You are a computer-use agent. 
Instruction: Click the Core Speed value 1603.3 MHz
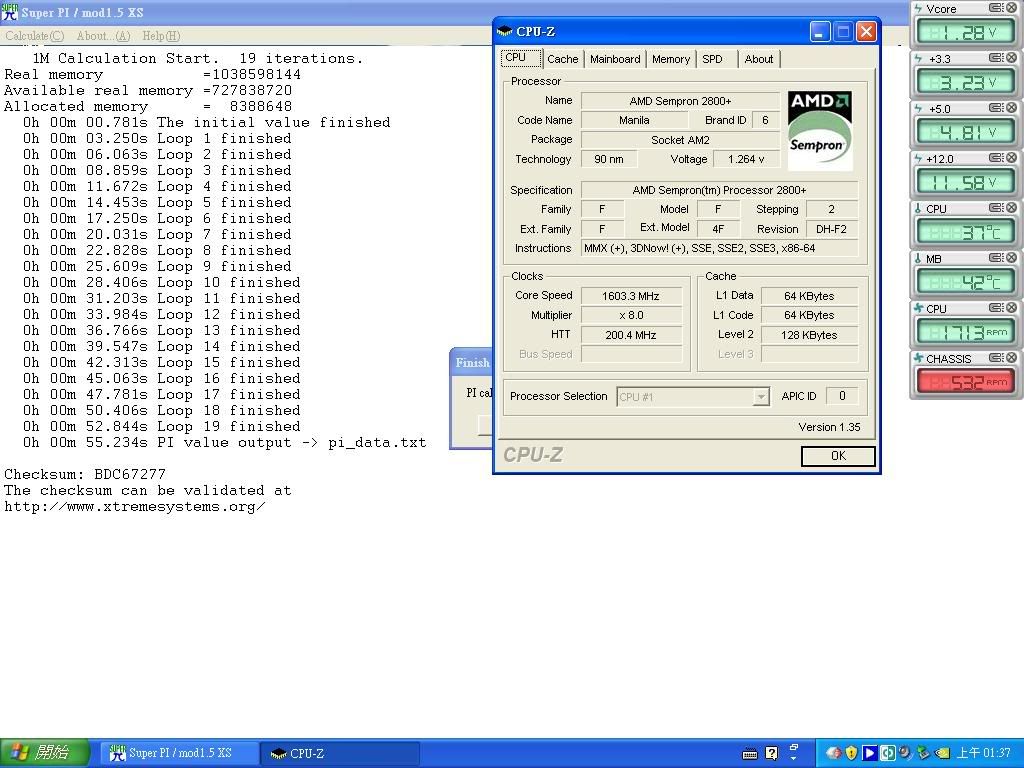click(631, 296)
